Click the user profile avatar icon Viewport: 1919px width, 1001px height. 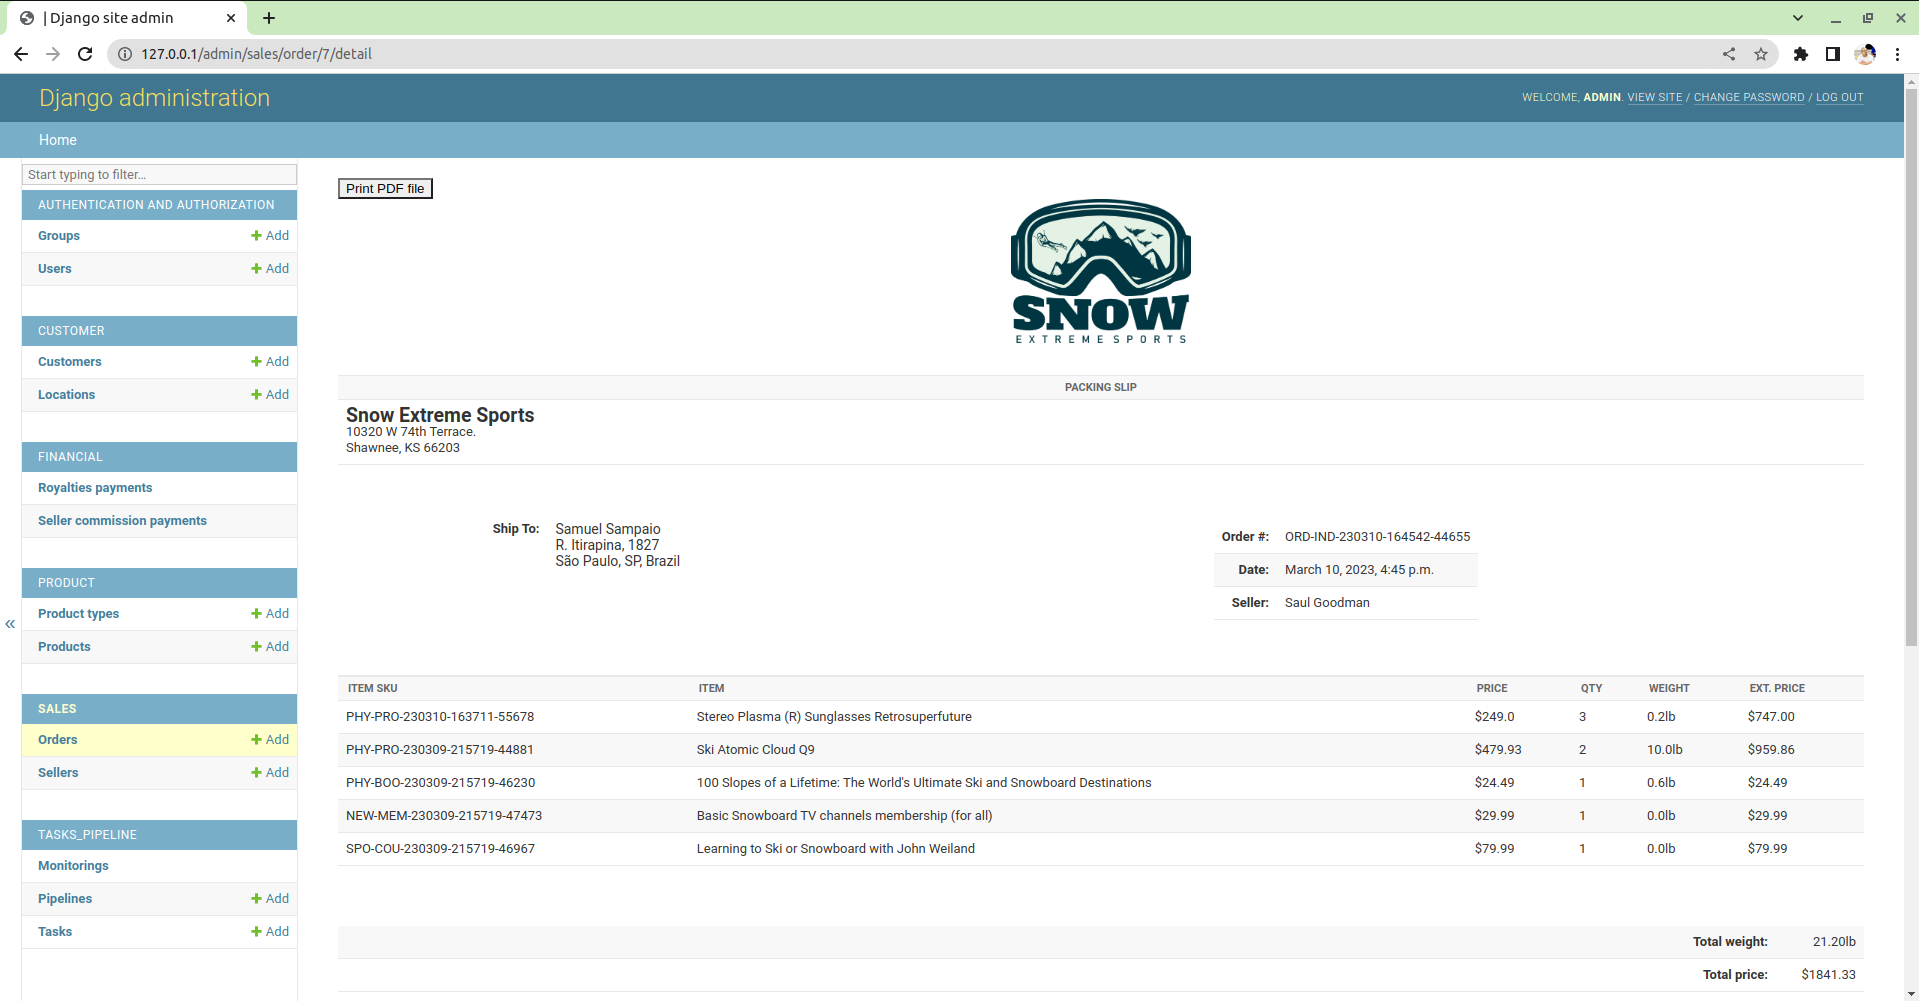coord(1865,54)
